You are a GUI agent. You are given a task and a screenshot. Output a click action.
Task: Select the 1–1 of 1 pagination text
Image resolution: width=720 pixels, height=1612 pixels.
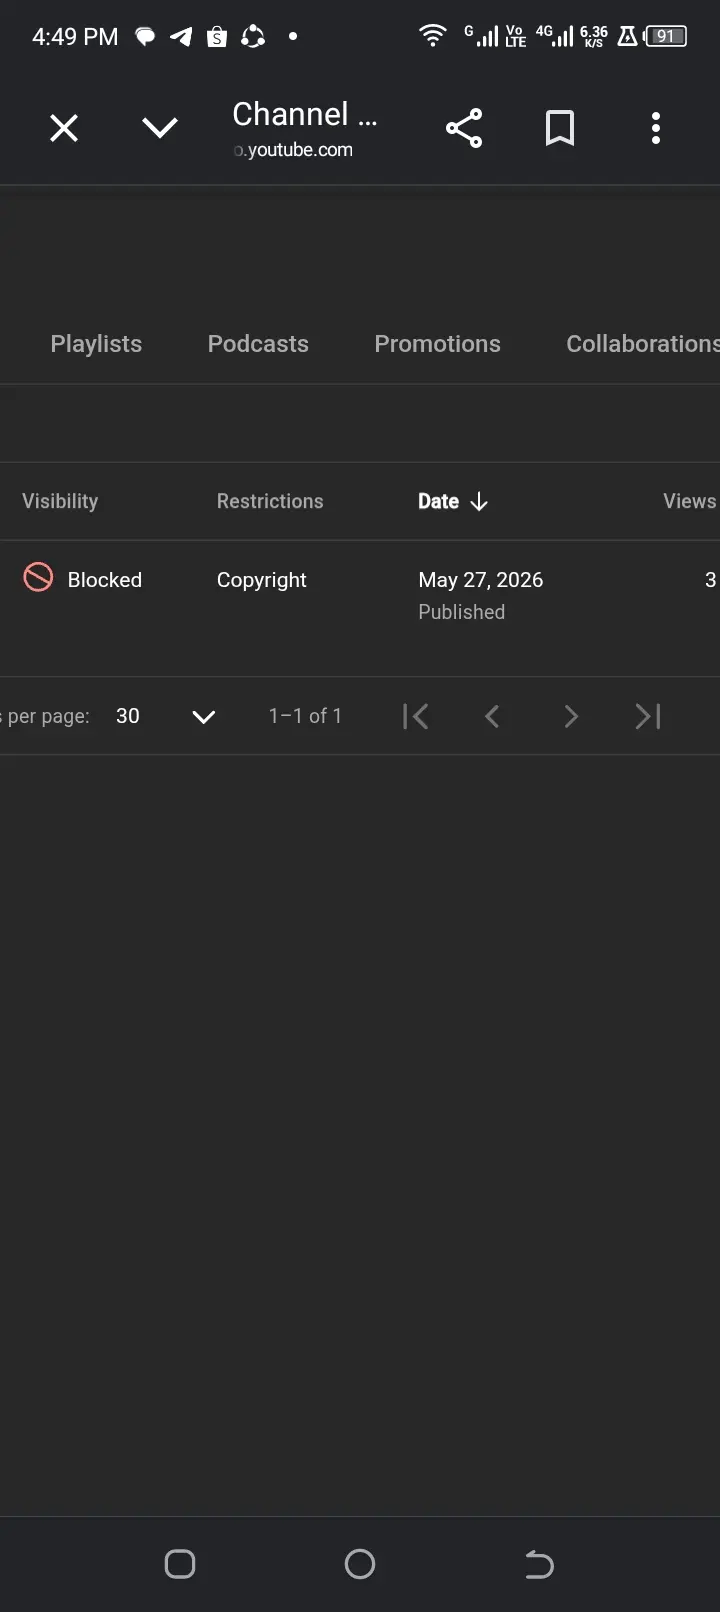(305, 716)
